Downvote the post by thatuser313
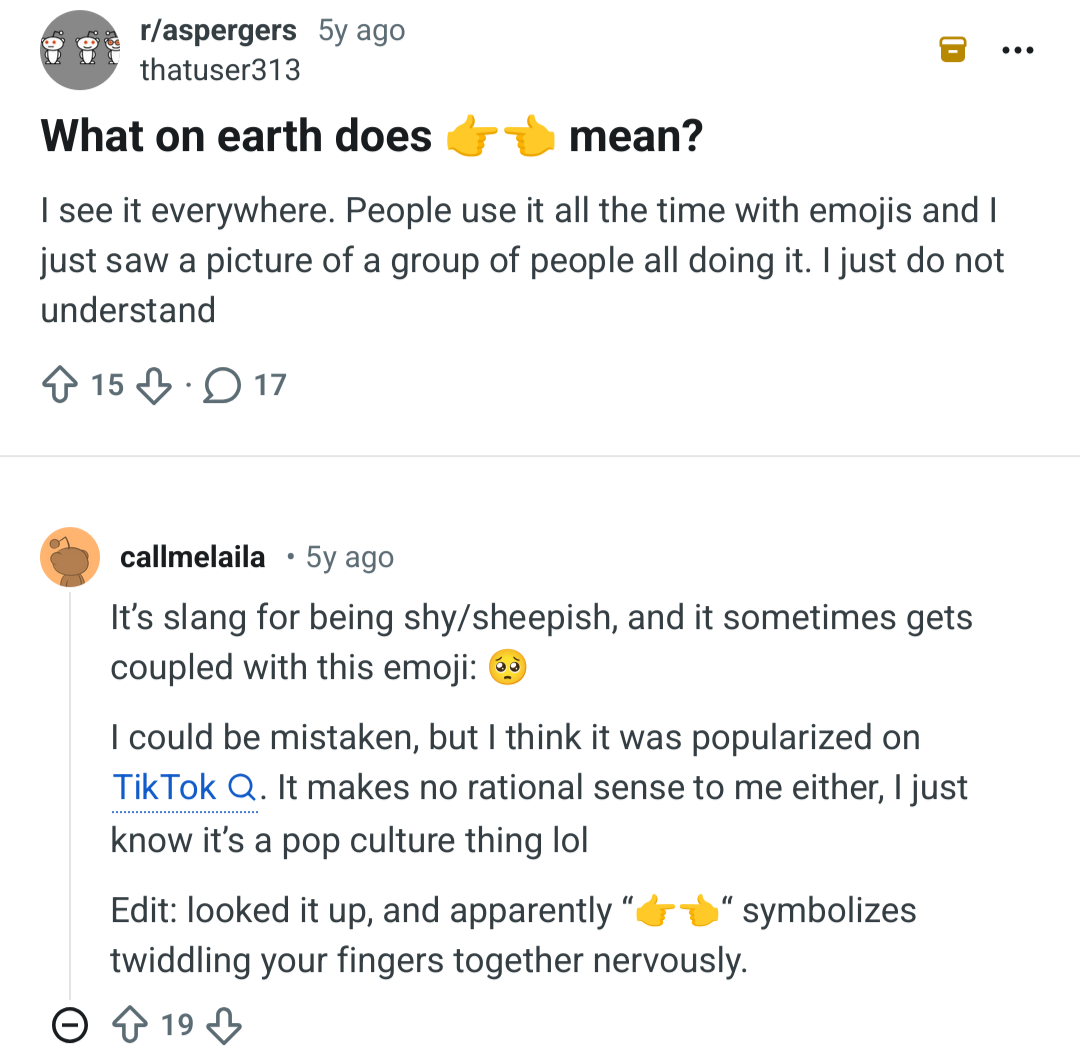 (x=152, y=385)
